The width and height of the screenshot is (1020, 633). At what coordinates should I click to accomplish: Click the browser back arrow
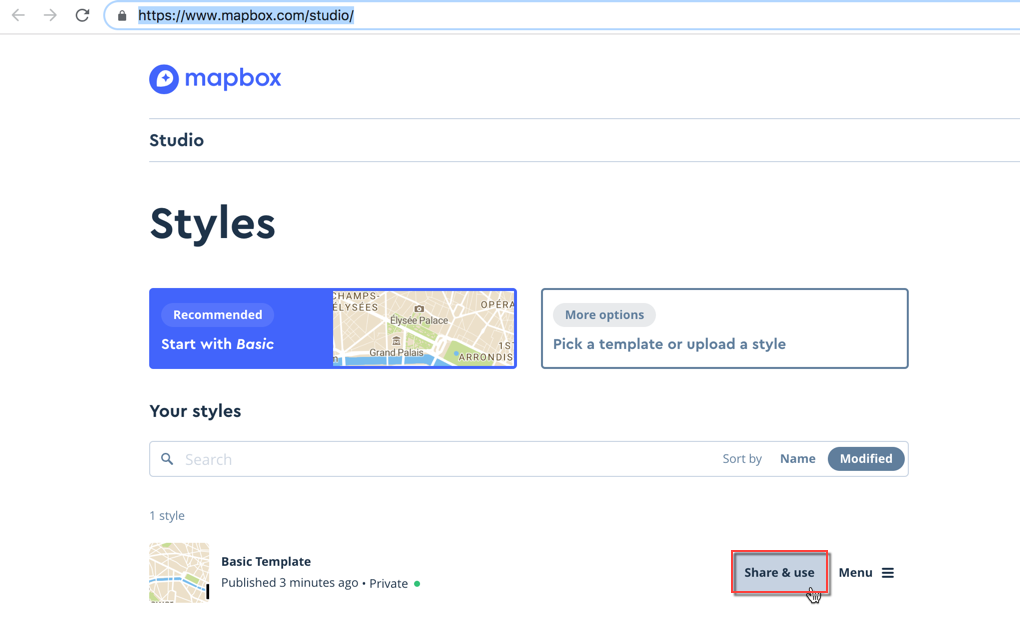(18, 15)
